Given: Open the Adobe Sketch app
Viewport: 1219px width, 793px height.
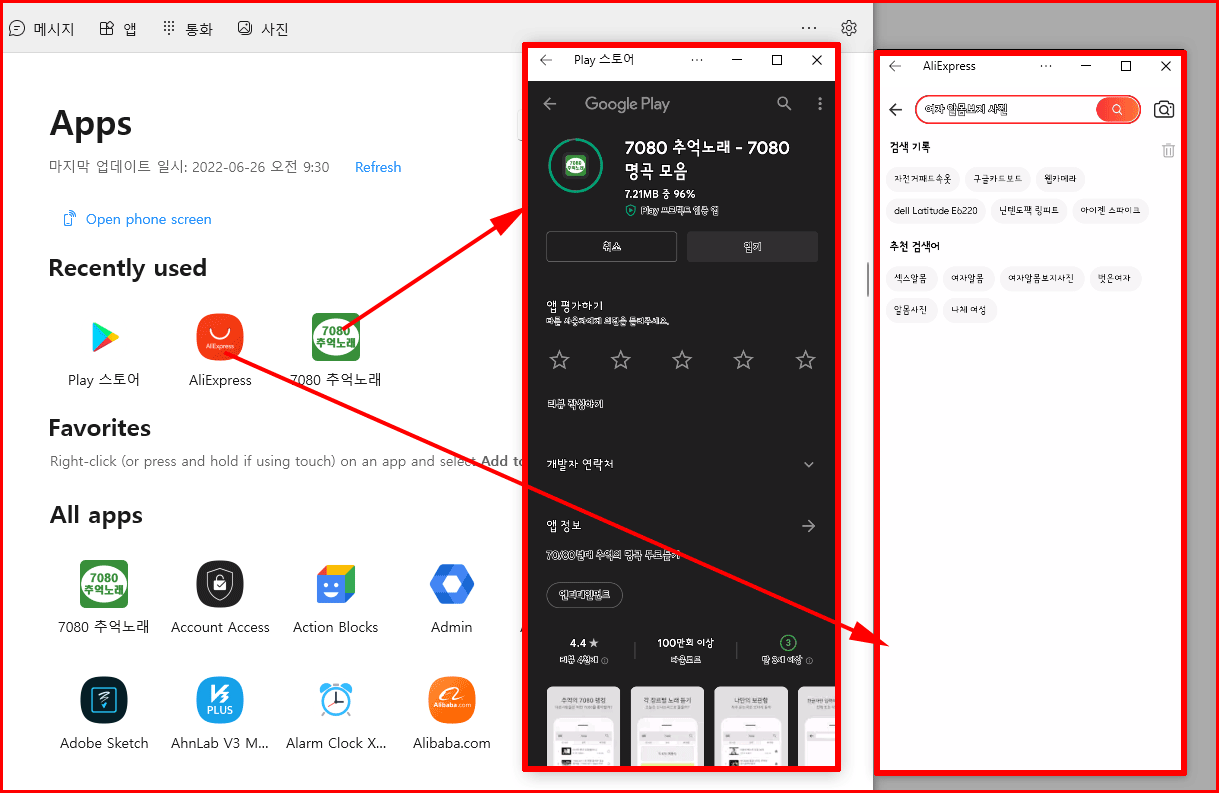Looking at the screenshot, I should pos(104,700).
